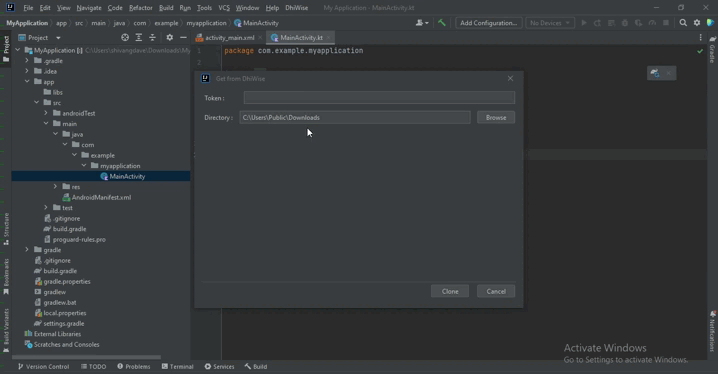Hide the Project panel with minus icon
This screenshot has height=374, width=718.
click(x=183, y=38)
